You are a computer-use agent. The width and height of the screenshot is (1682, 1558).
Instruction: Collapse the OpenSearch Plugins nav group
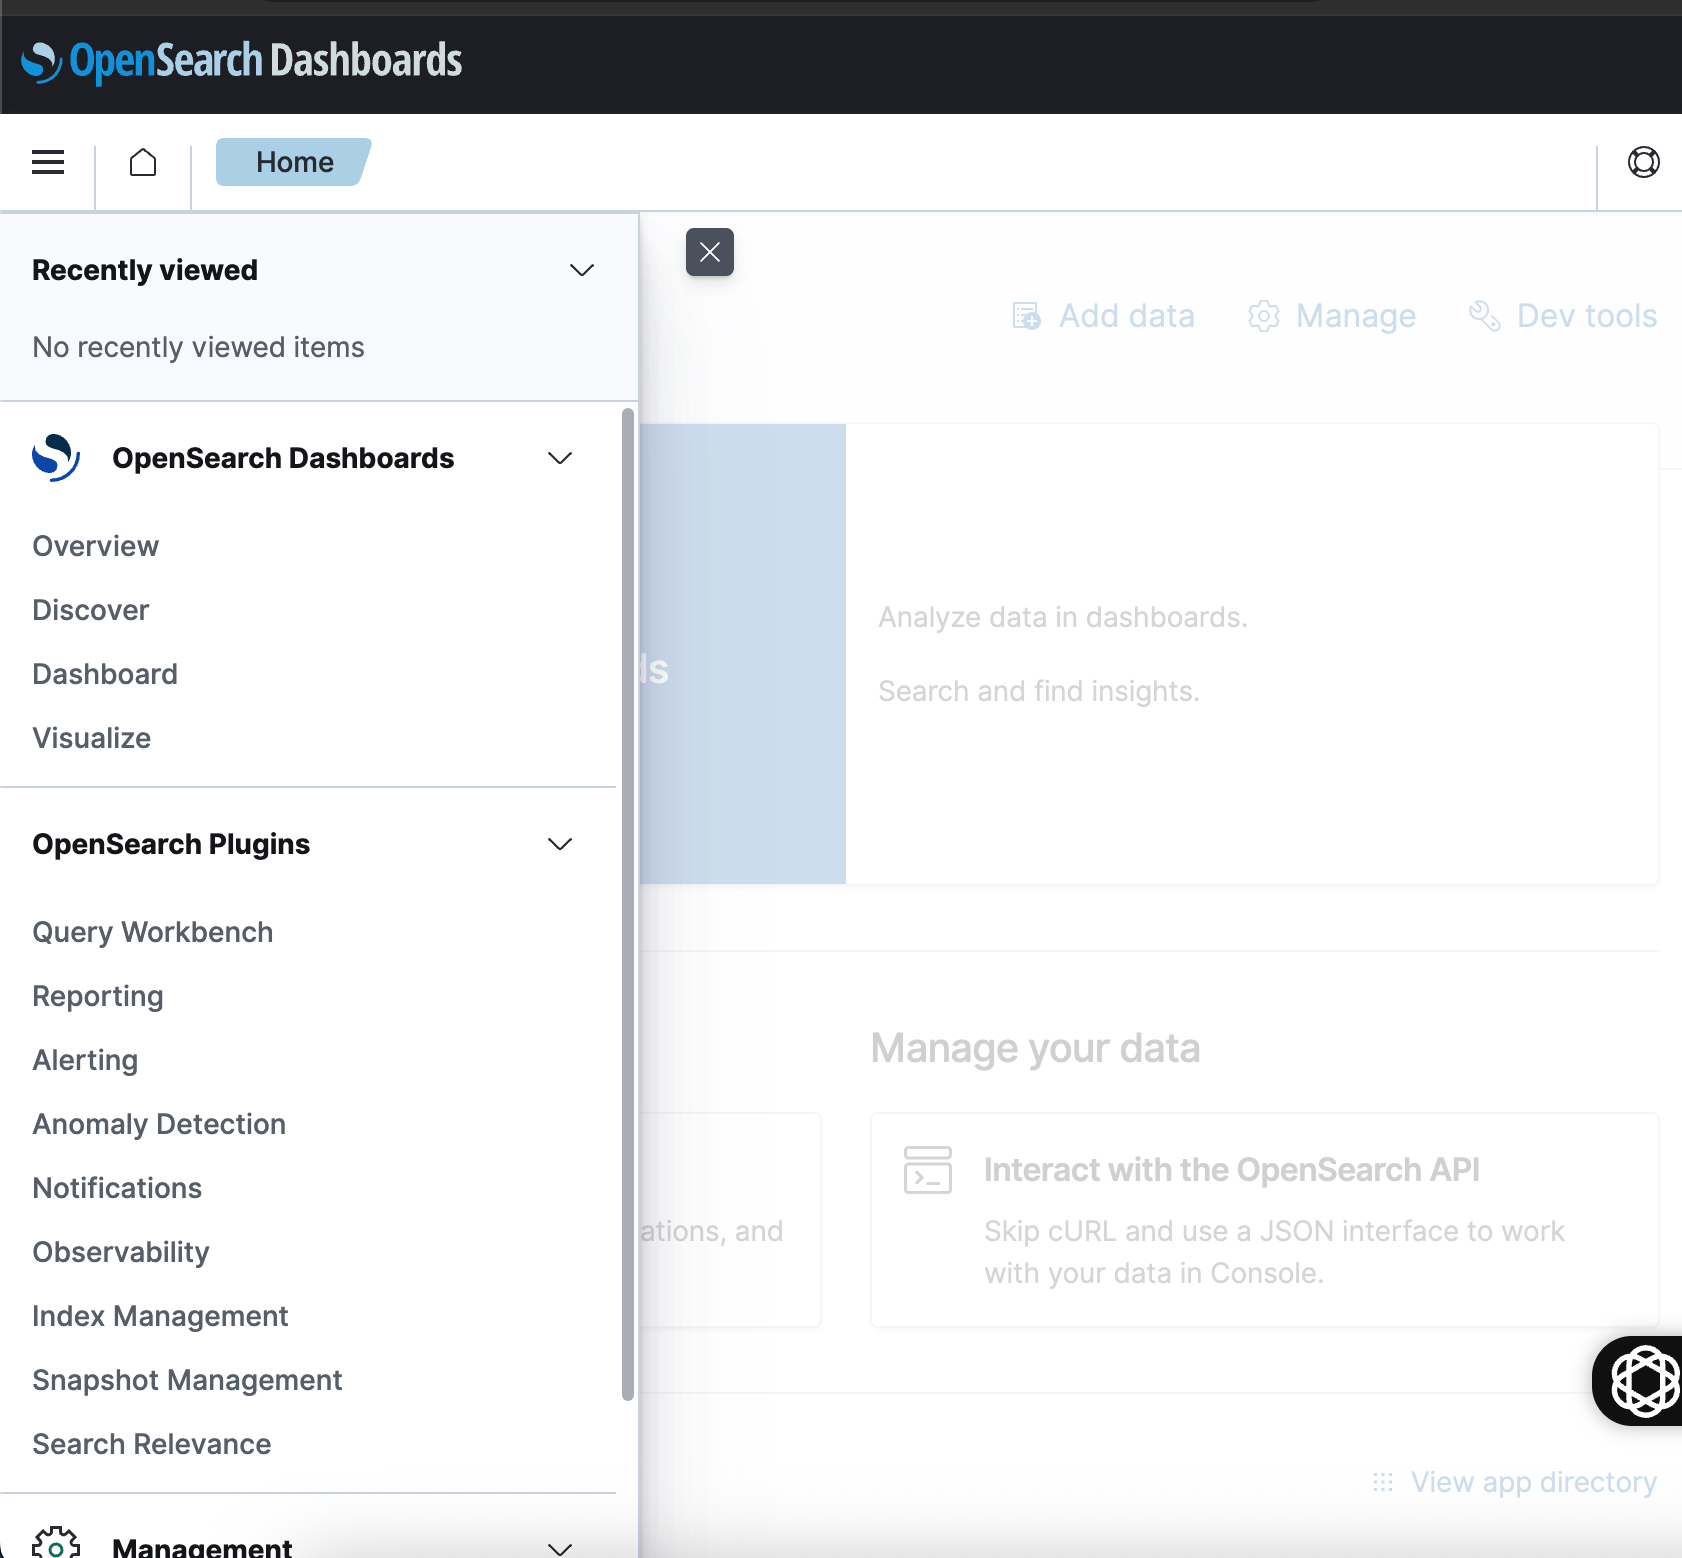(560, 844)
